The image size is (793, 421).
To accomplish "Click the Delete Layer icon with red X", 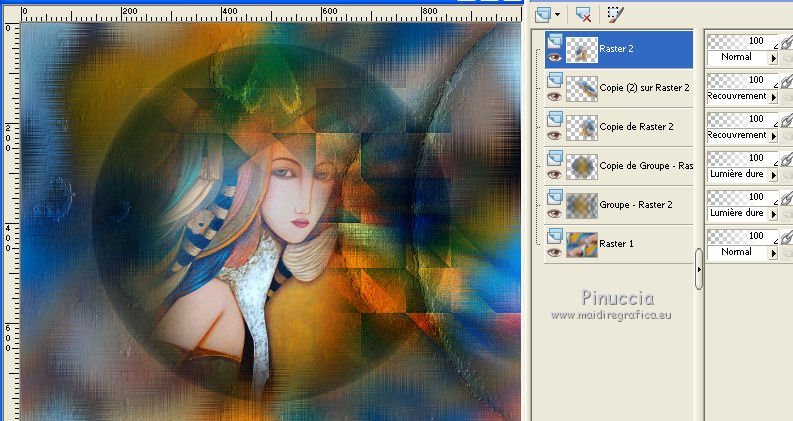I will click(x=584, y=15).
